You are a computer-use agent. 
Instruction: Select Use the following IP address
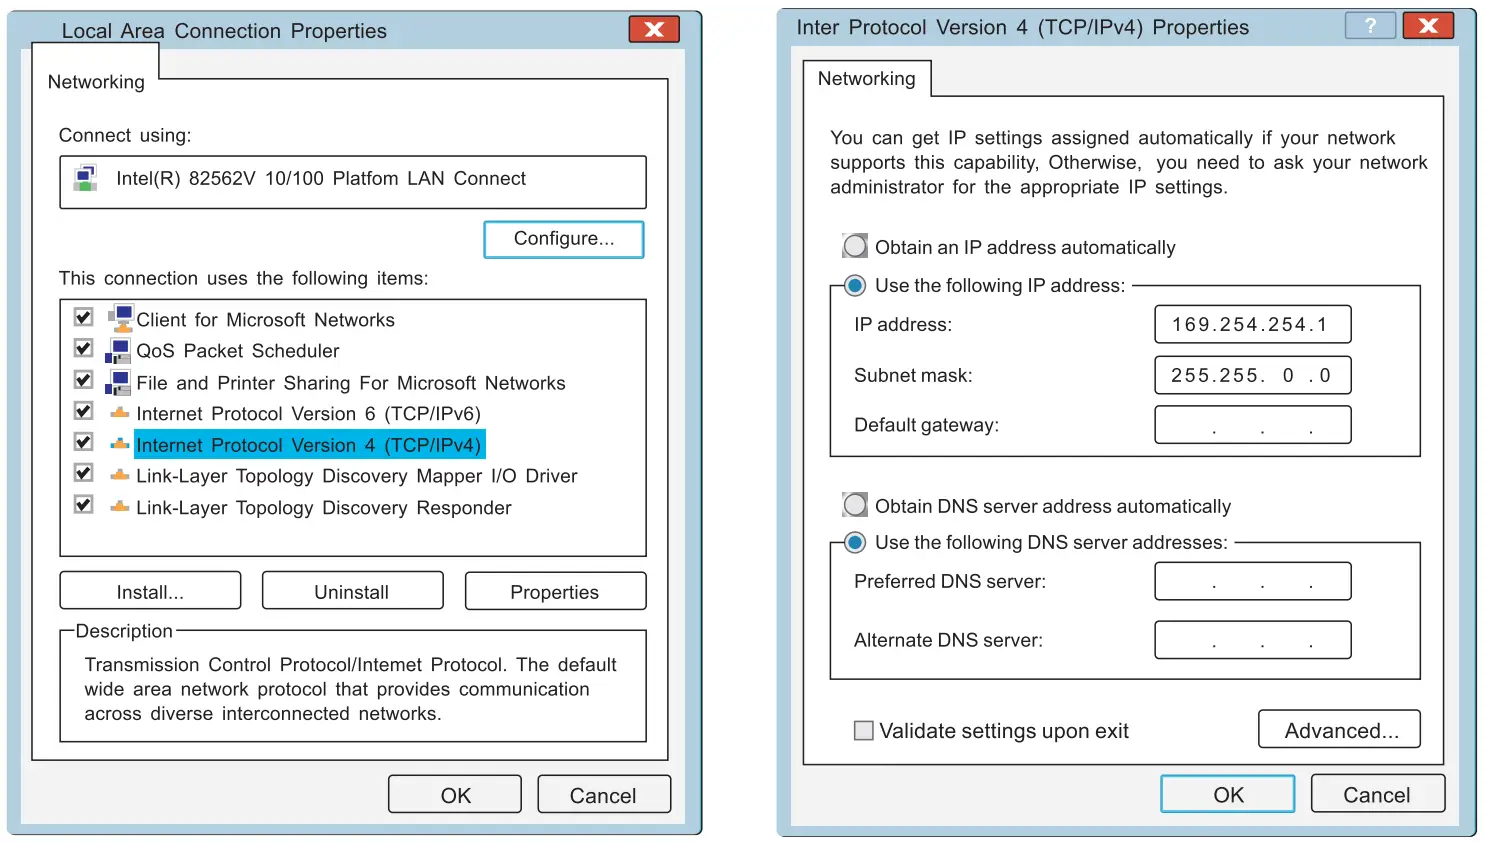(855, 285)
